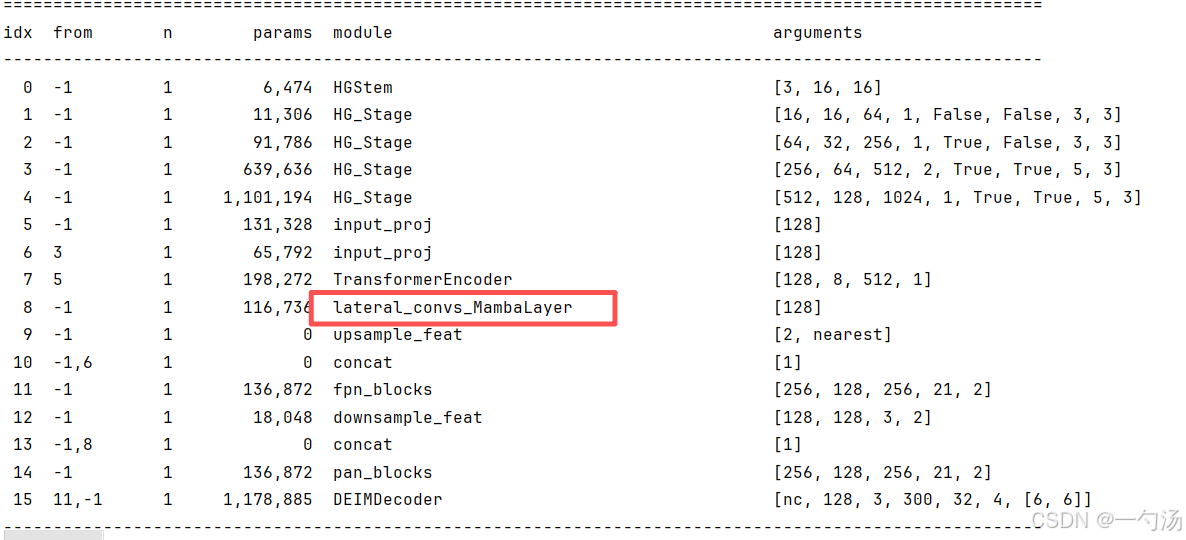
Task: Click the 'from' column header
Action: pyautogui.click(x=73, y=33)
